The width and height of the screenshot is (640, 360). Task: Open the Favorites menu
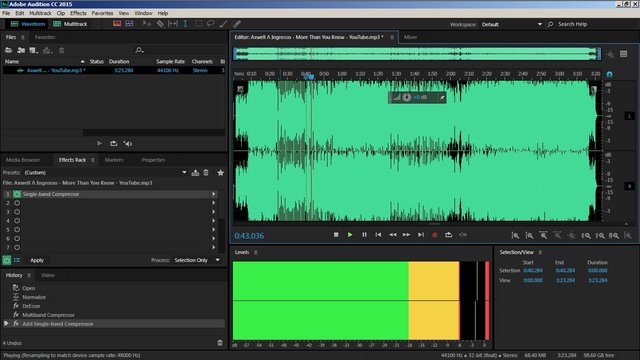[102, 13]
